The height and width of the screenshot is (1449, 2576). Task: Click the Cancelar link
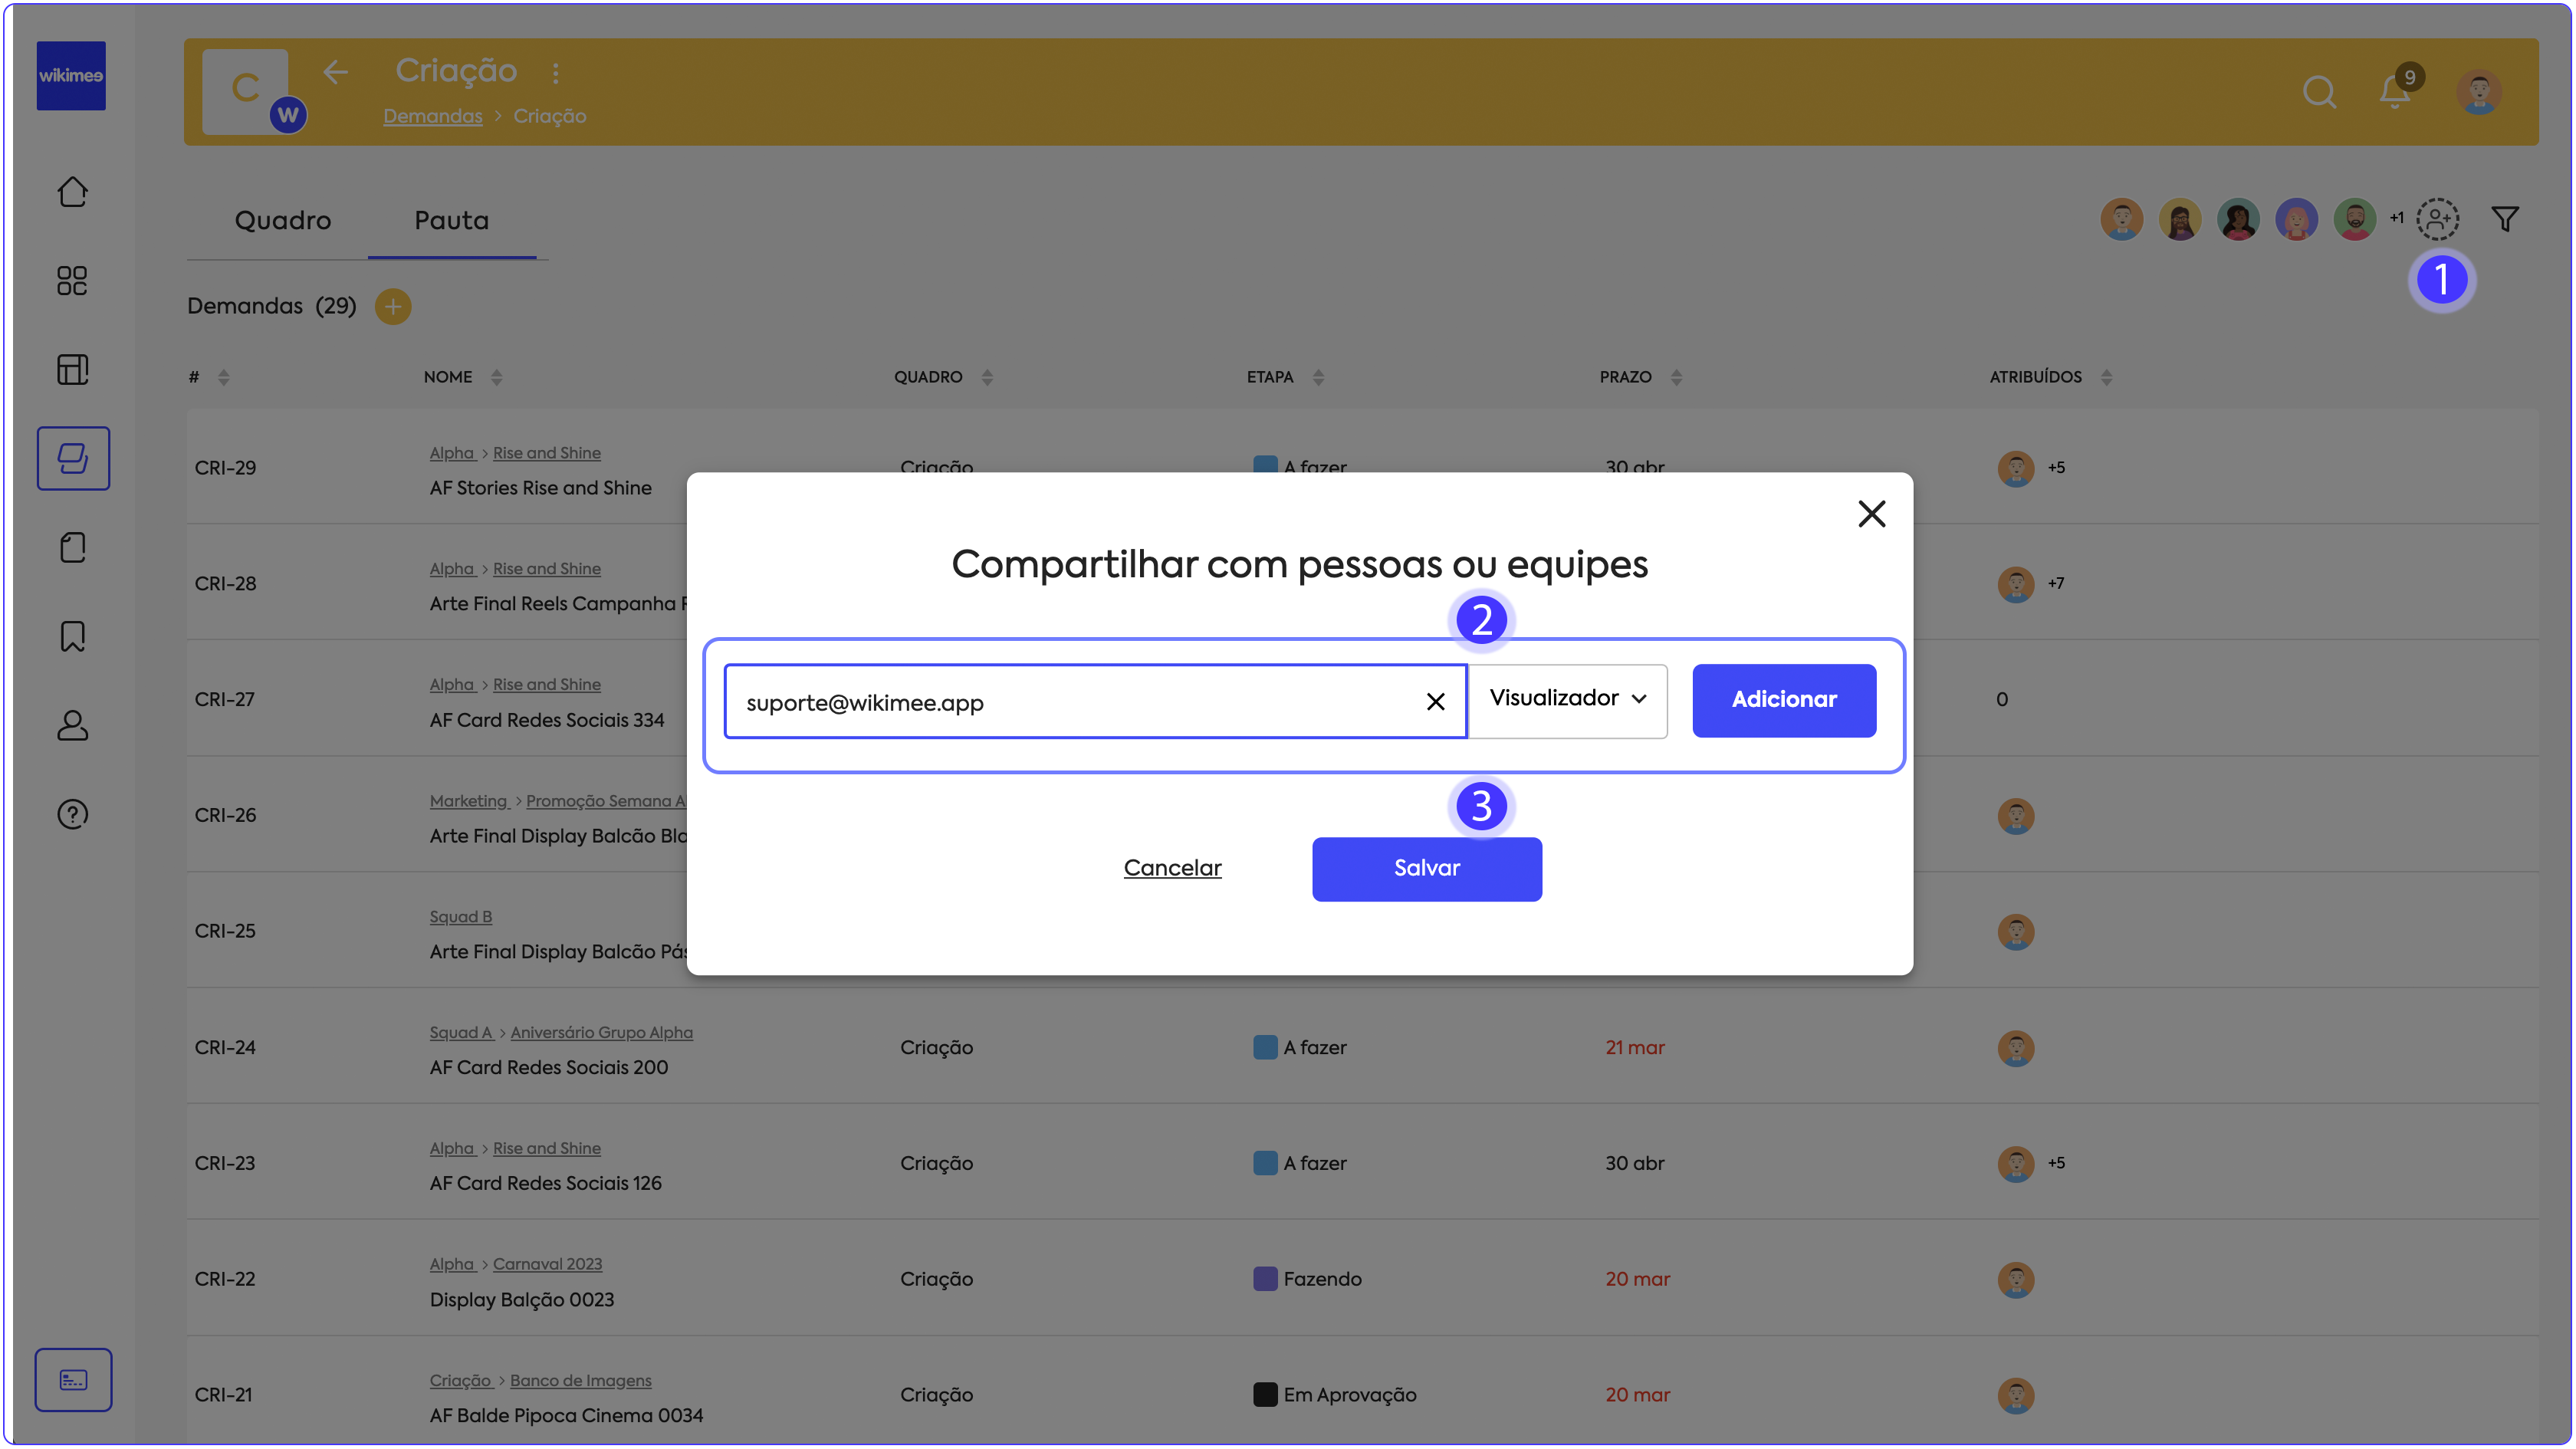[1172, 868]
